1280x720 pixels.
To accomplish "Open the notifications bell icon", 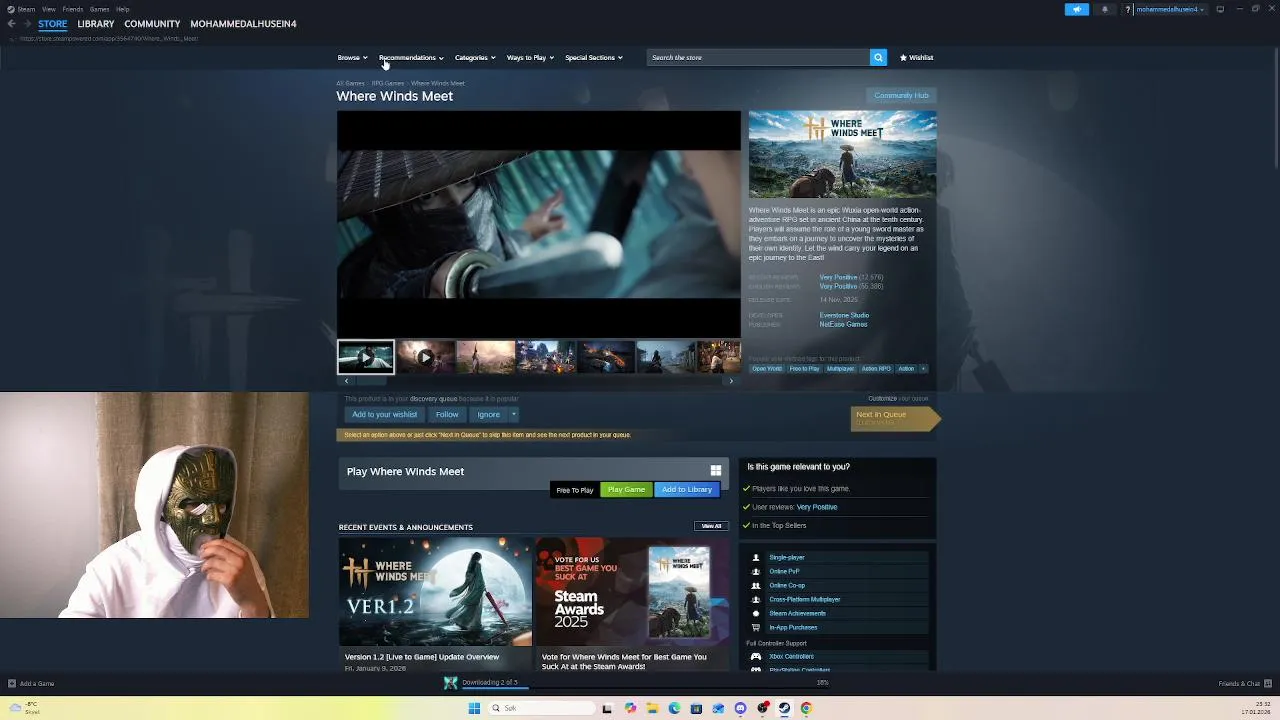I will click(x=1105, y=9).
